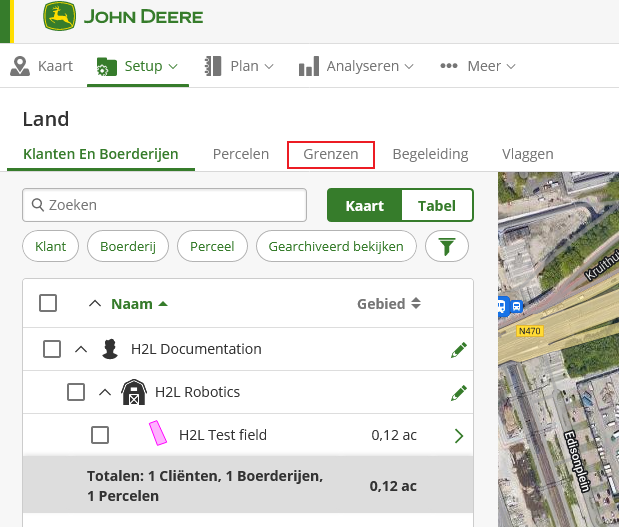Click the Zoeken search field
Screen dimensions: 619x527
click(x=165, y=205)
